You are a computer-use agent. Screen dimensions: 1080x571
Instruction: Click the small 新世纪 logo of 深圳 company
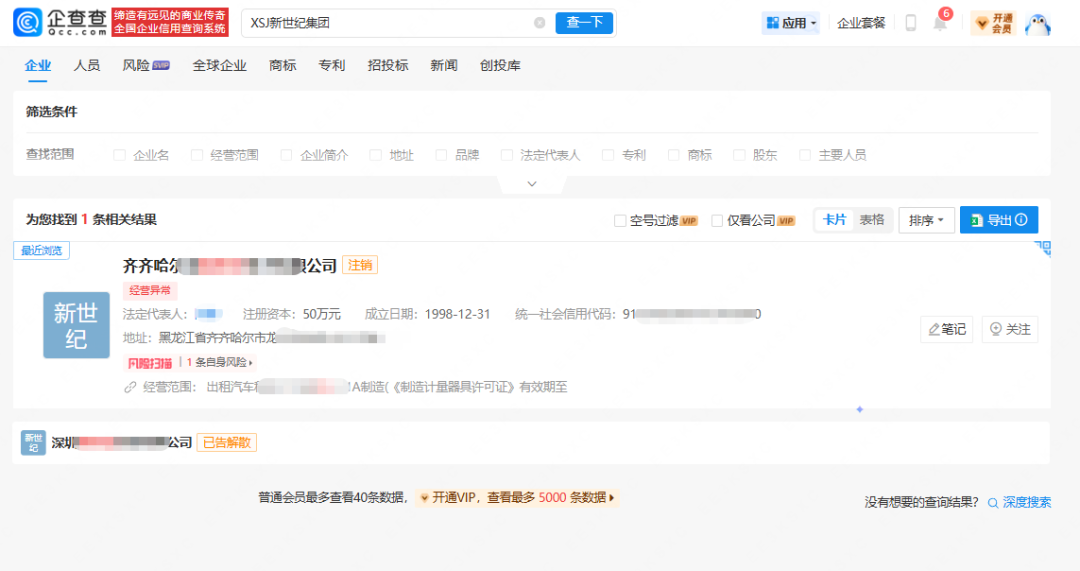pyautogui.click(x=33, y=442)
